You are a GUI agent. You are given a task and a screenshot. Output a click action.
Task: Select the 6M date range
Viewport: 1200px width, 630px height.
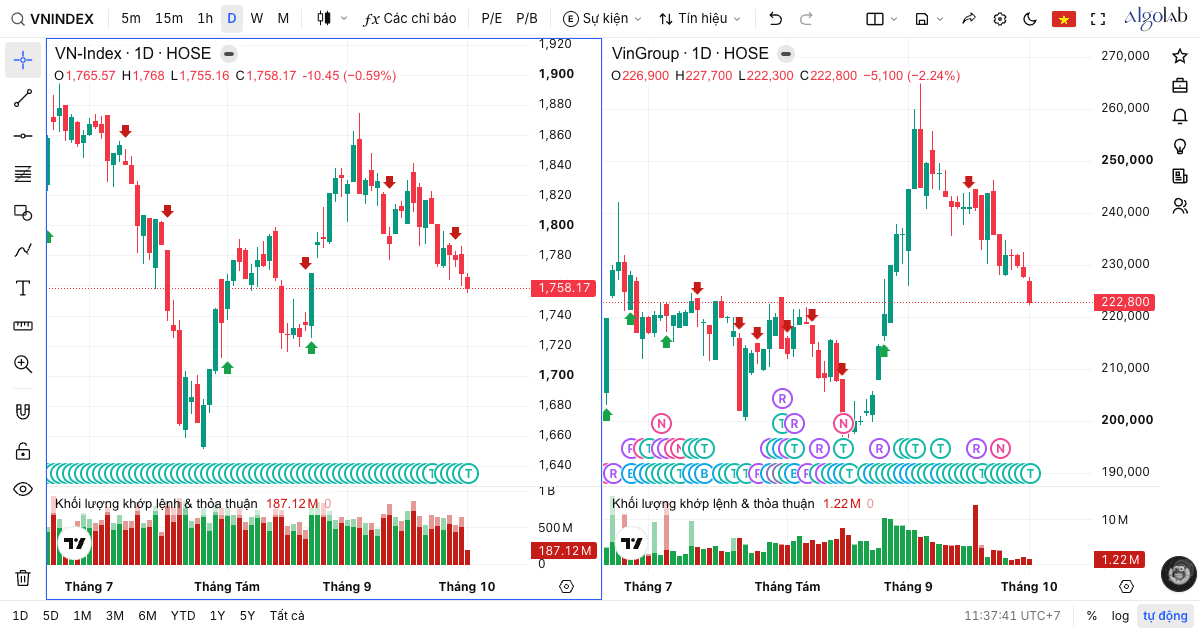[147, 616]
